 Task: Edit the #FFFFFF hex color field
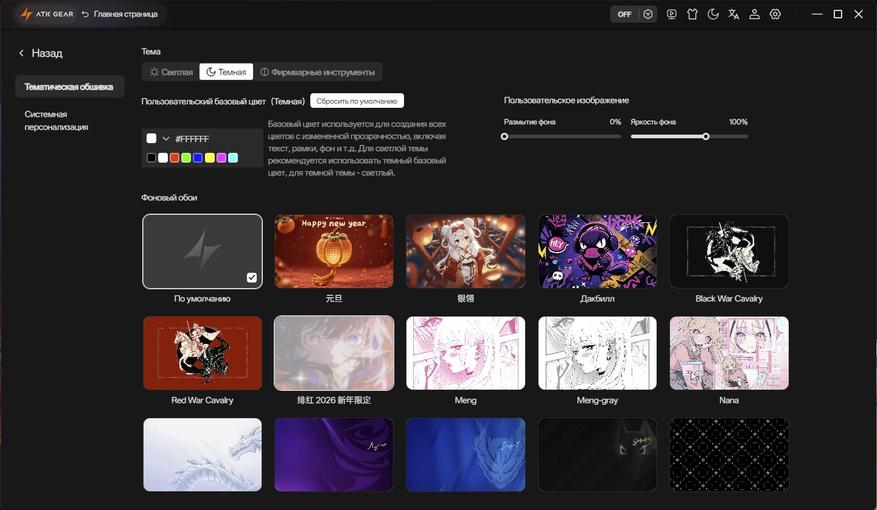pos(193,139)
